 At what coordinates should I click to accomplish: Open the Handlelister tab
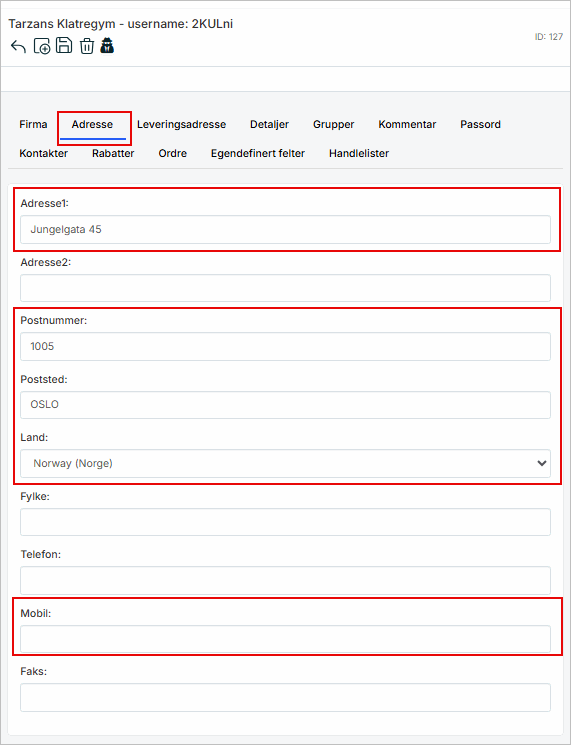359,153
